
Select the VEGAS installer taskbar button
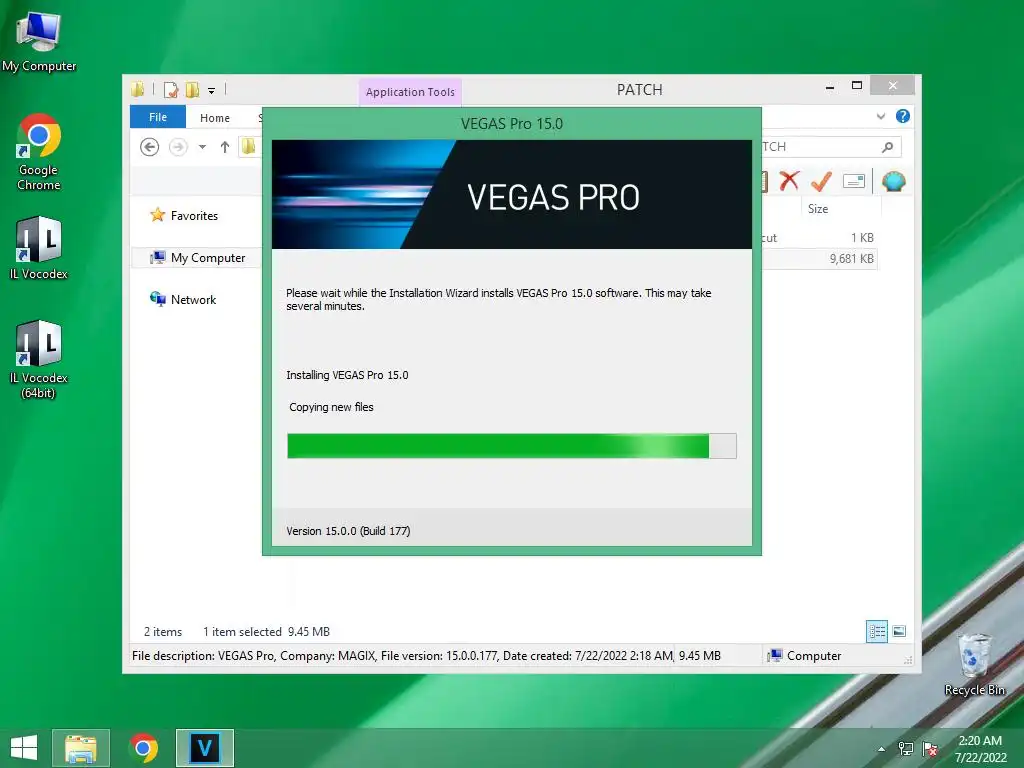click(204, 748)
